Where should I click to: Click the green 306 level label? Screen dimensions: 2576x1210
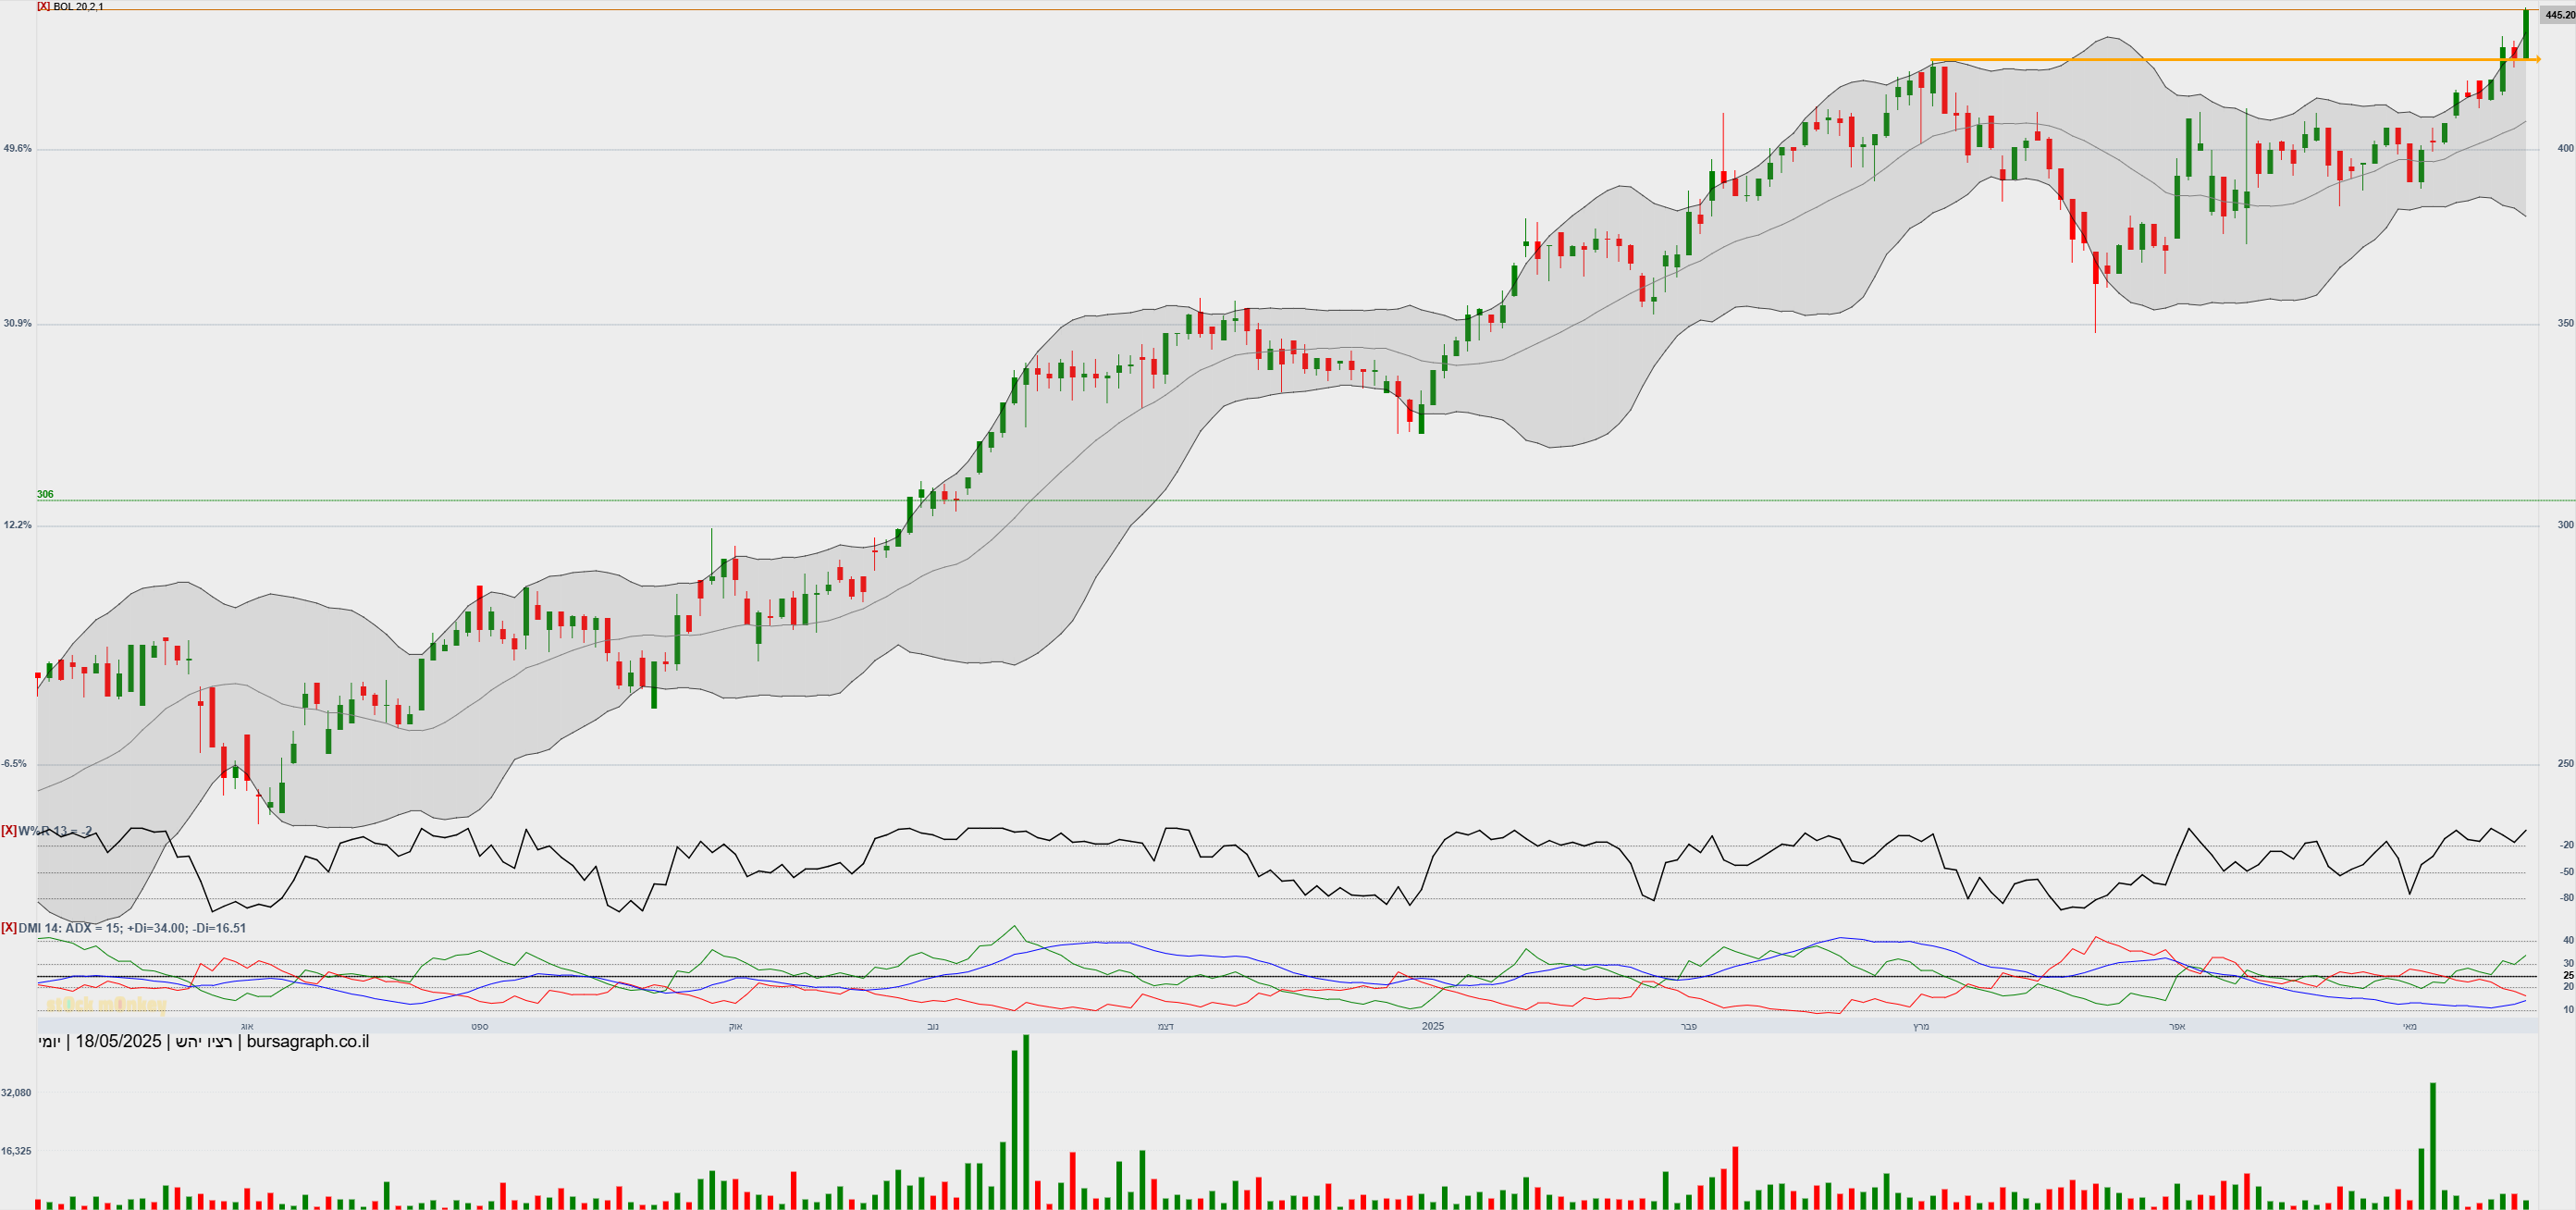[45, 494]
